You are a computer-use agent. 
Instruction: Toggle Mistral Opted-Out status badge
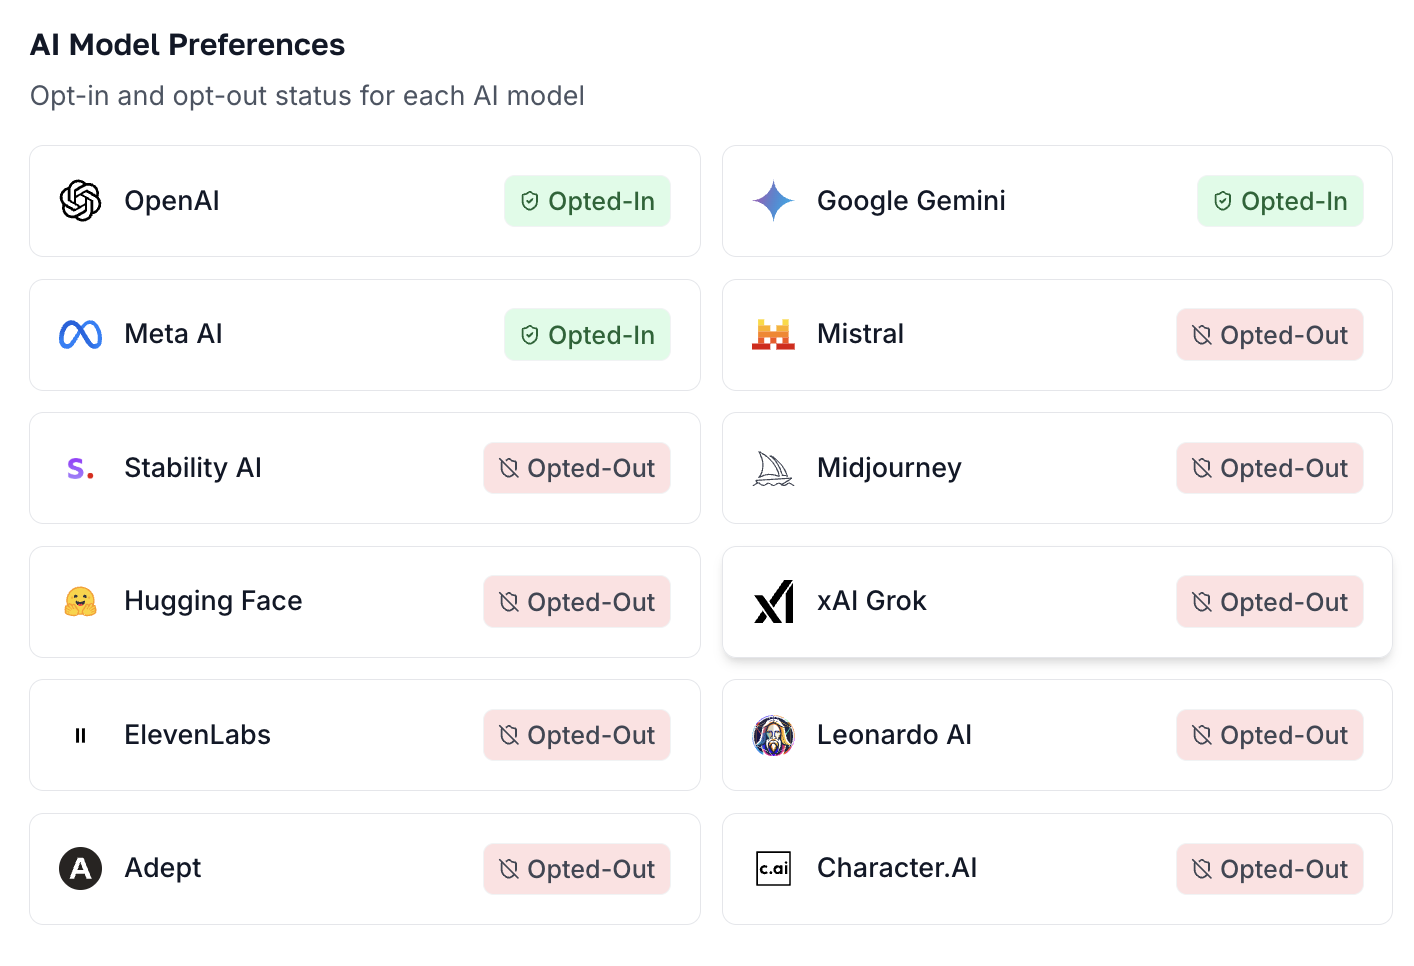click(x=1270, y=335)
